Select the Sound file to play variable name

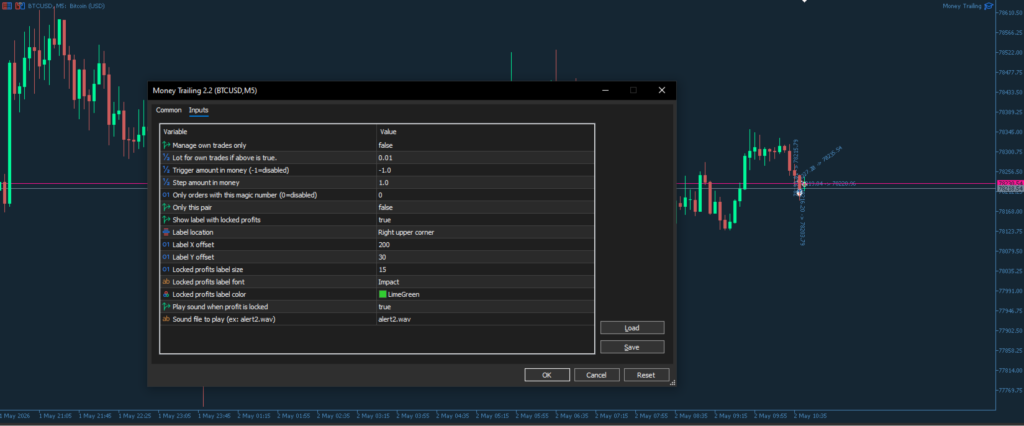(x=222, y=319)
